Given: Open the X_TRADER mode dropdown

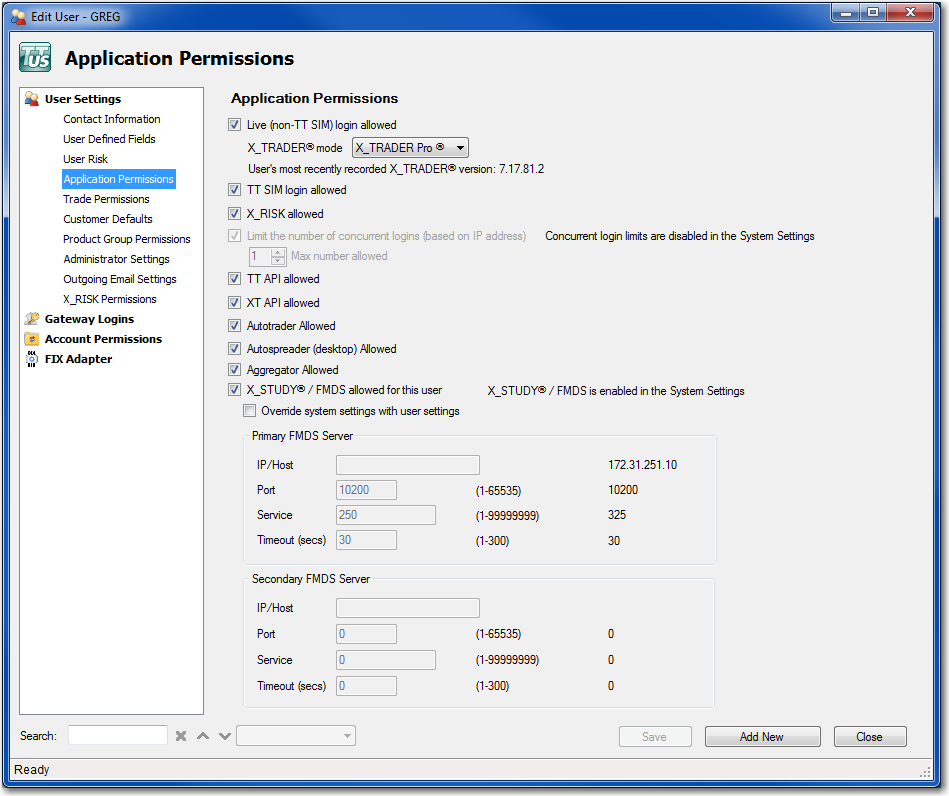Looking at the screenshot, I should 410,148.
